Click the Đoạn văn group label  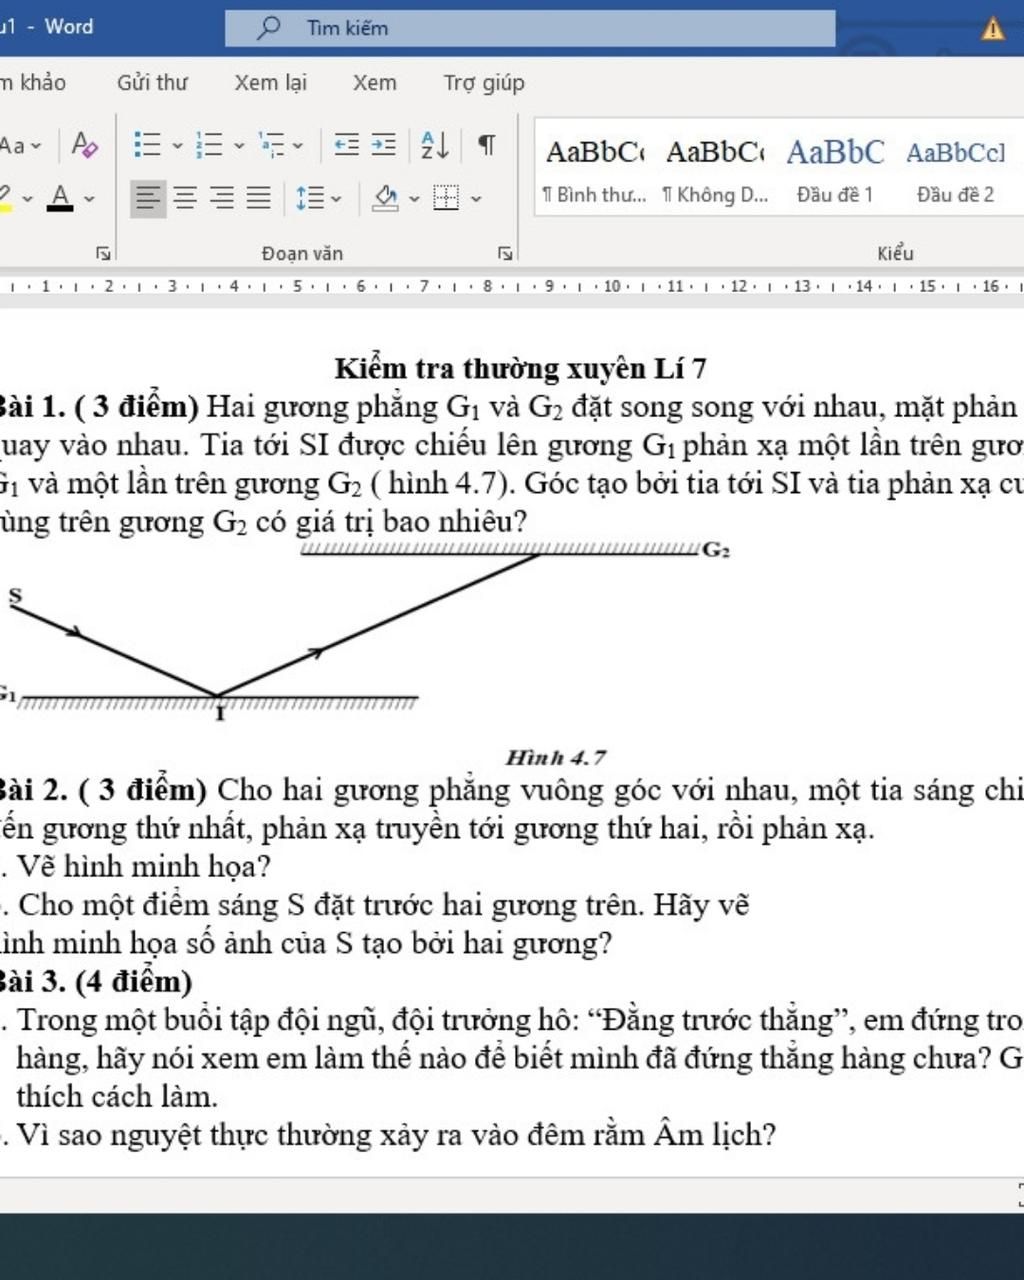[x=302, y=254]
